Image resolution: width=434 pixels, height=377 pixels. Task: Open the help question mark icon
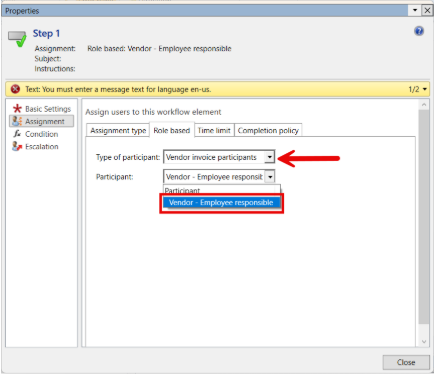pyautogui.click(x=419, y=31)
